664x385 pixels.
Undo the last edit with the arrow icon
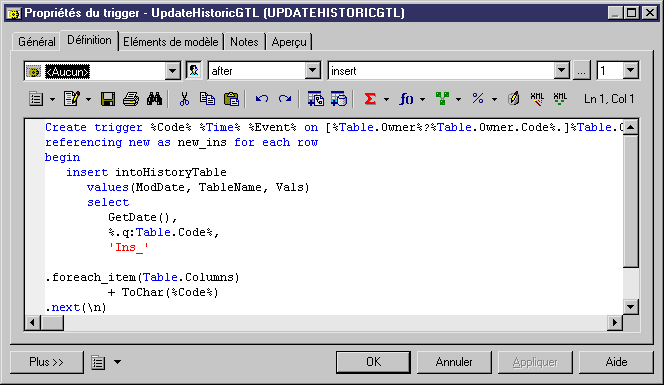[x=262, y=99]
